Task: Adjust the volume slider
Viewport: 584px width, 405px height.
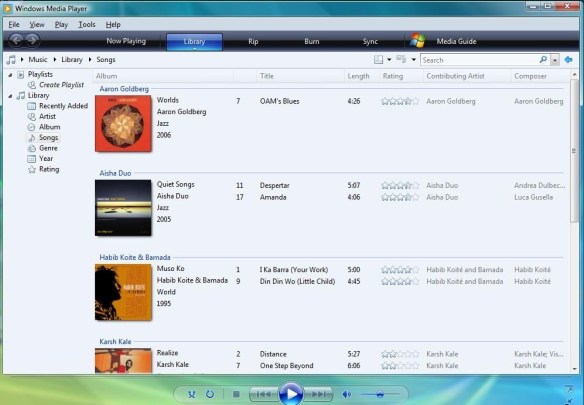Action: (x=379, y=394)
